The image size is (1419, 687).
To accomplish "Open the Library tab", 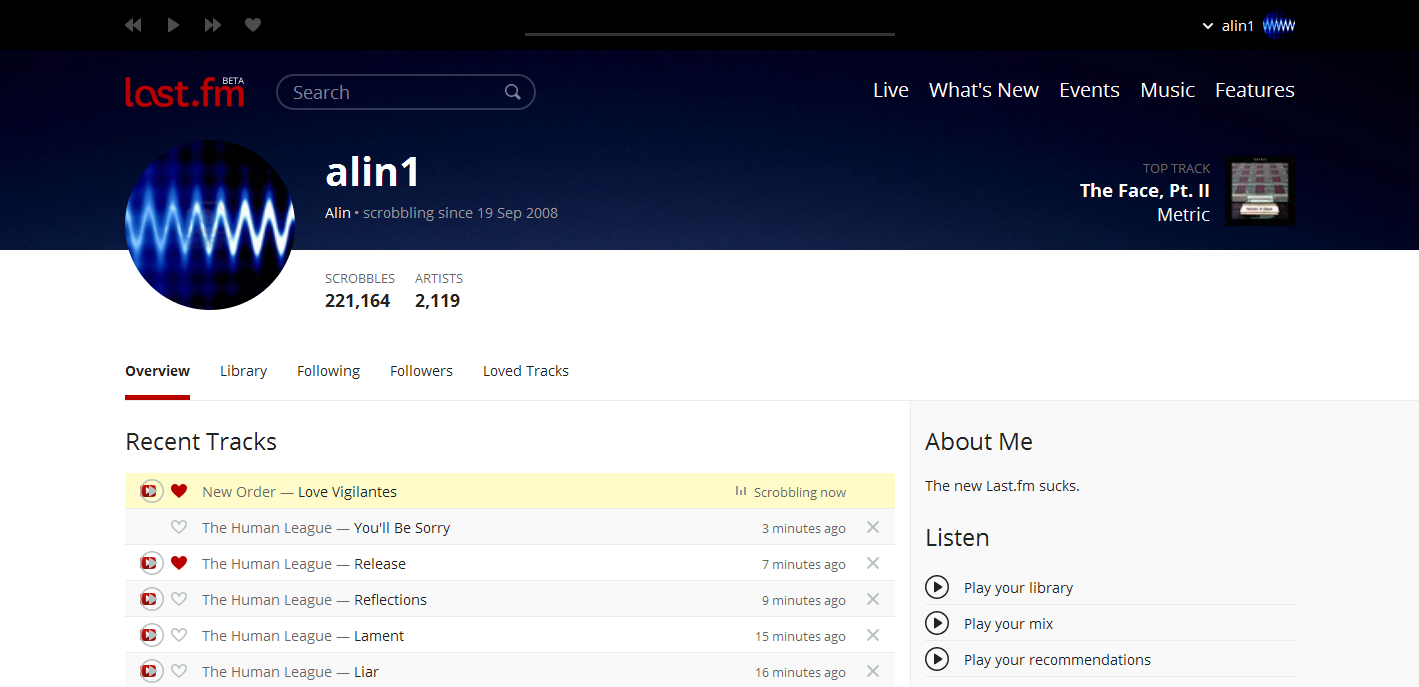I will pyautogui.click(x=243, y=370).
